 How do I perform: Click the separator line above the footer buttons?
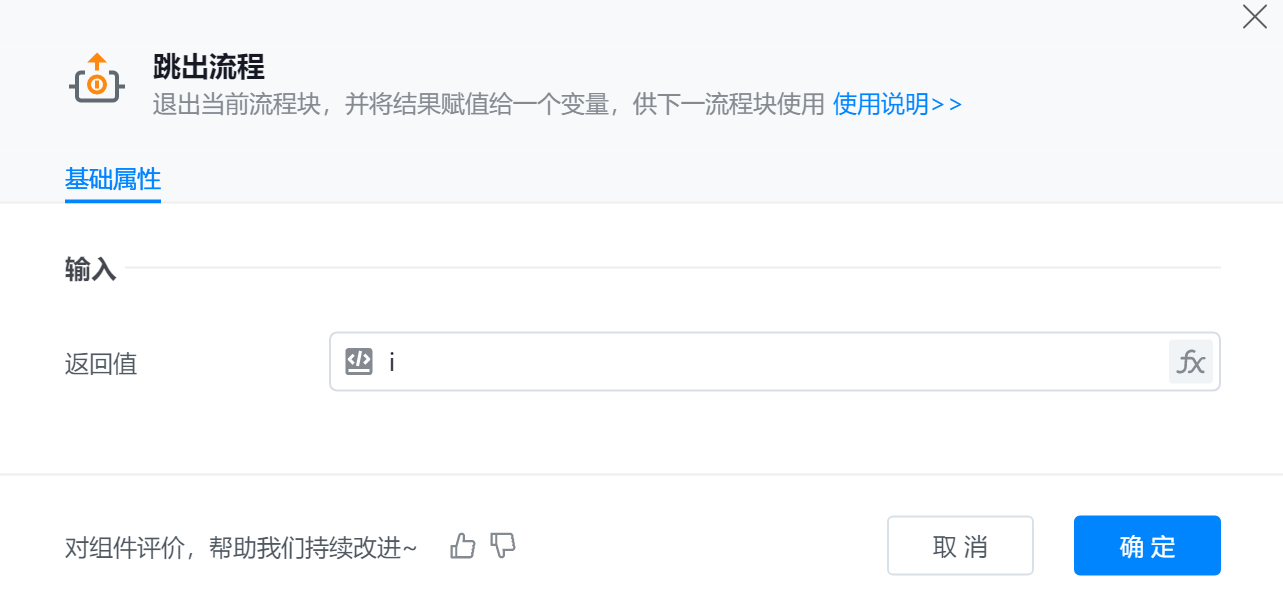point(641,474)
